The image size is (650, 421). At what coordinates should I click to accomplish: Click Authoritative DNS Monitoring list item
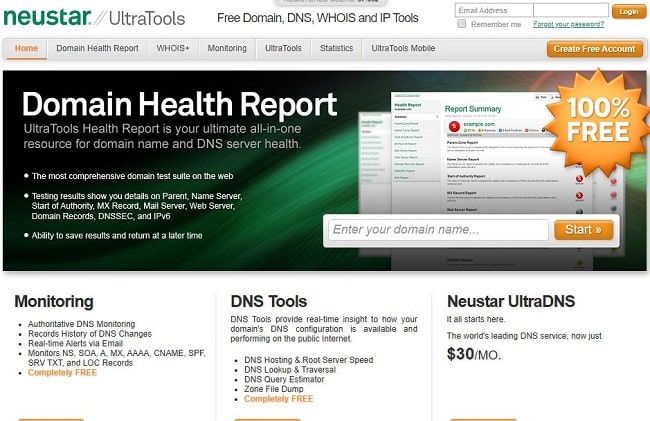tap(81, 324)
